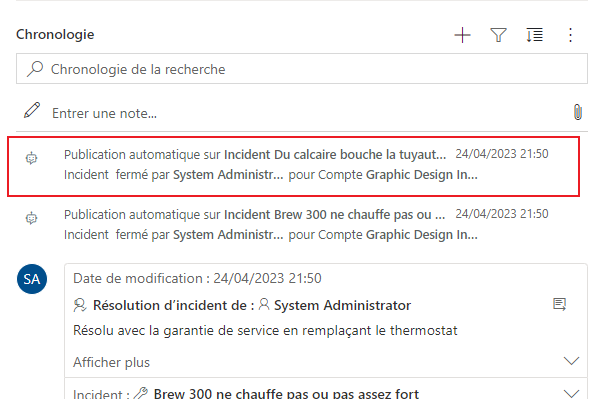Click the auto-post icon for Du calcaire post
Viewport: 605px width, 399px height.
coord(32,158)
